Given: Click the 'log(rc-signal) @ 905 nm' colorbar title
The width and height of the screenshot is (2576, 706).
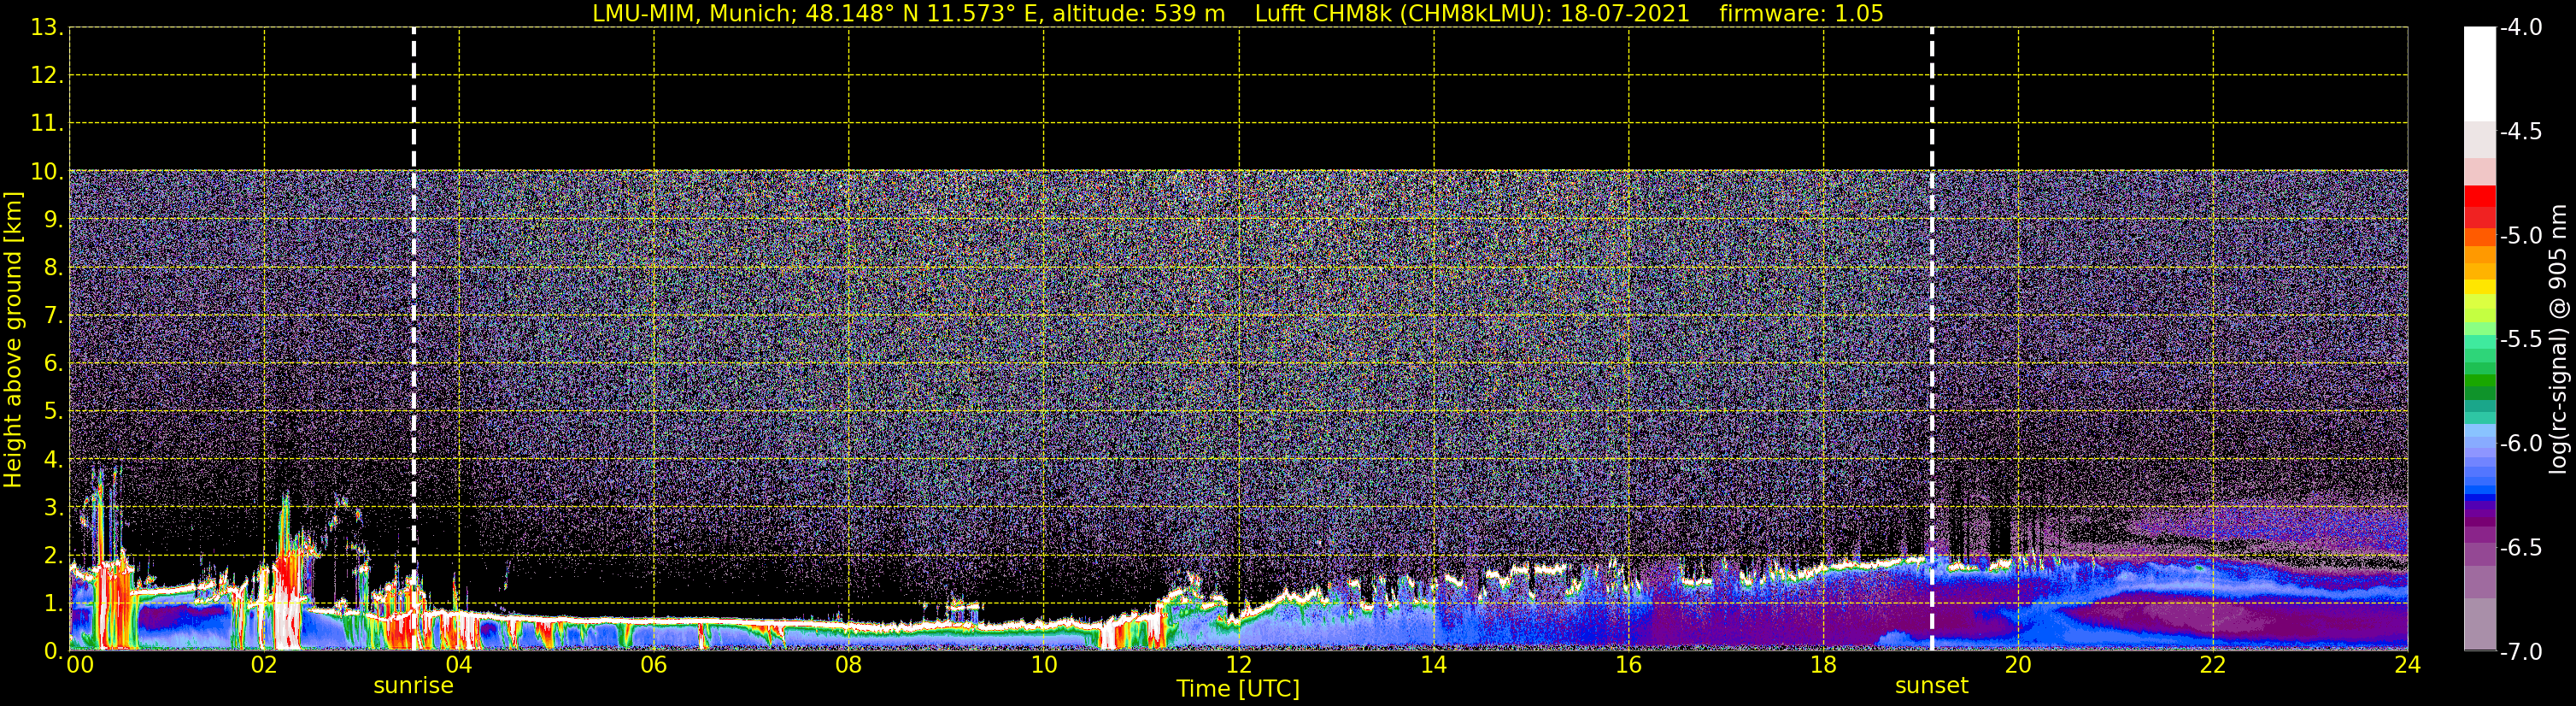Looking at the screenshot, I should coord(2559,339).
